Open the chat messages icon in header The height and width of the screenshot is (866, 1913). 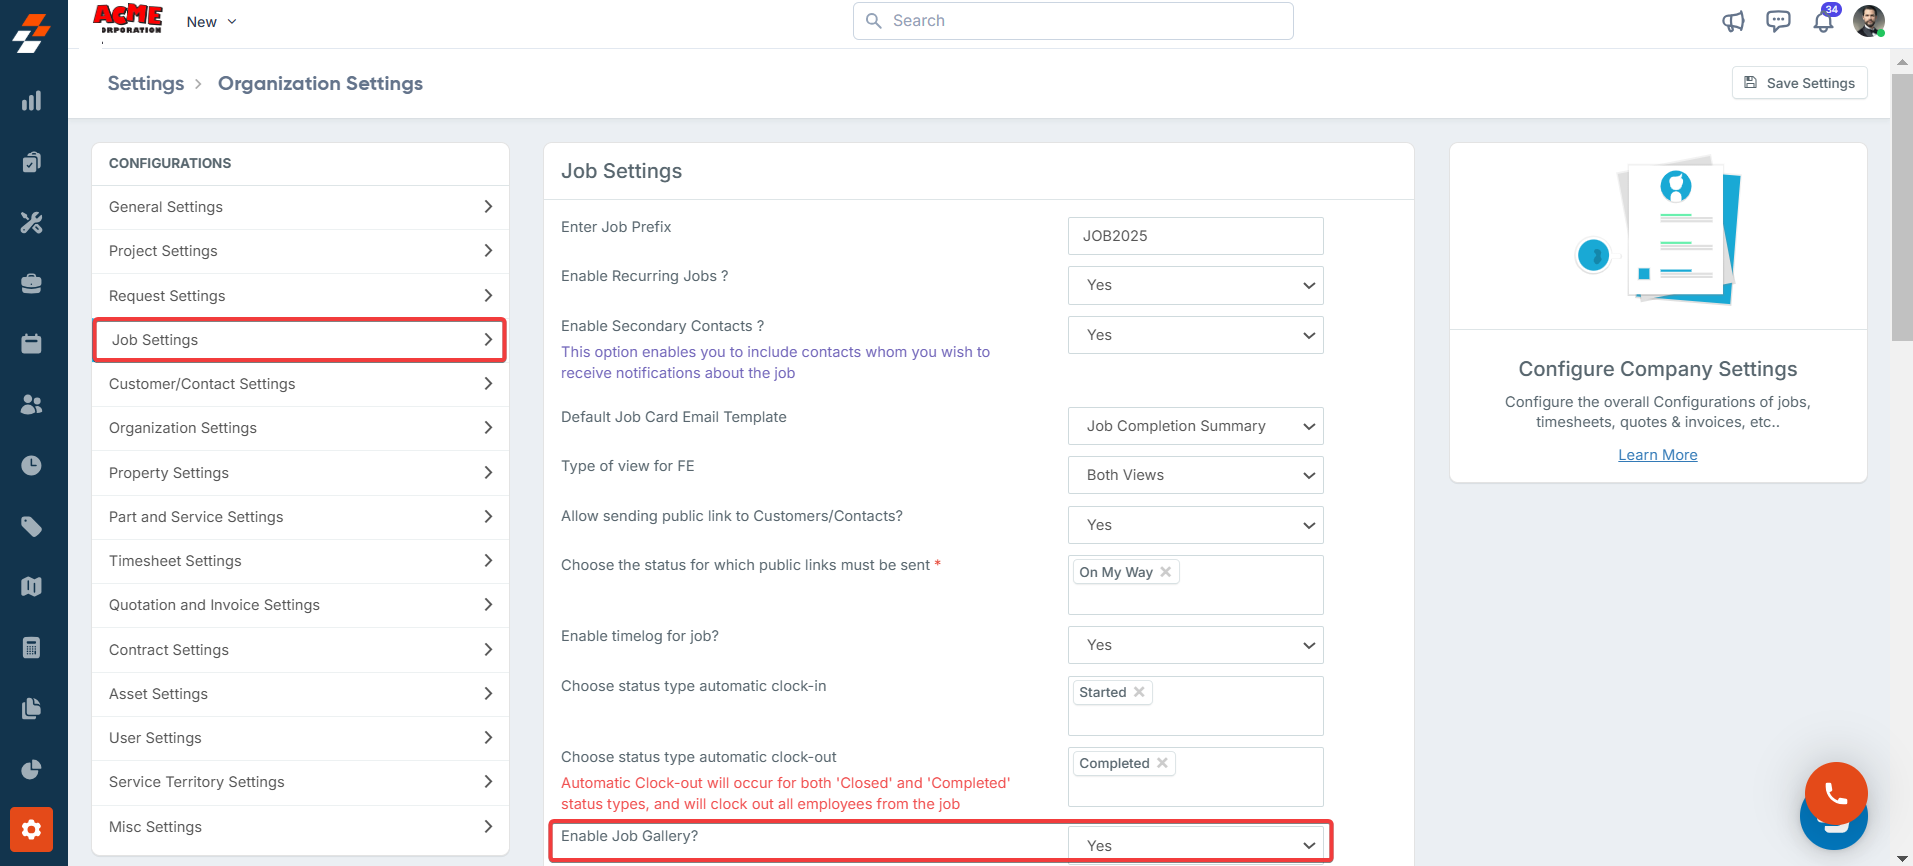coord(1778,22)
